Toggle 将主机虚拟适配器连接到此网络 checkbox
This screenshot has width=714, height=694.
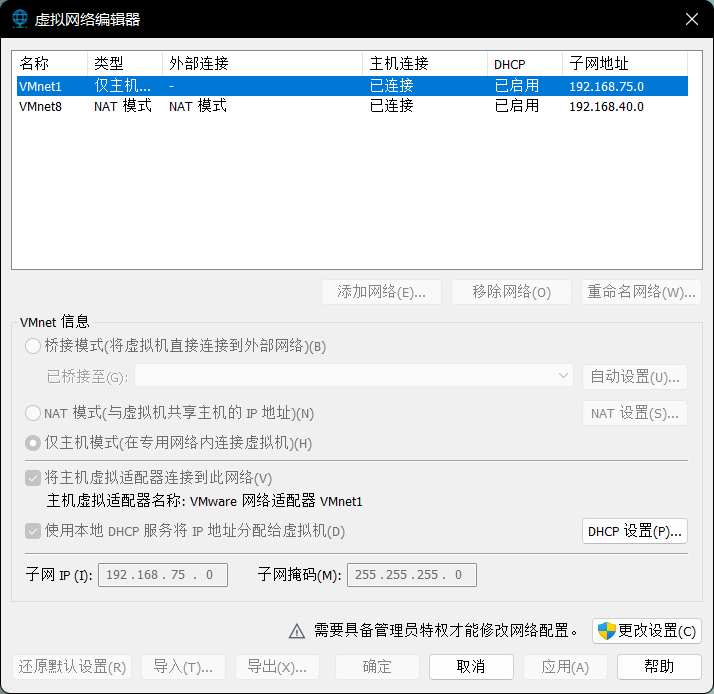[33, 478]
